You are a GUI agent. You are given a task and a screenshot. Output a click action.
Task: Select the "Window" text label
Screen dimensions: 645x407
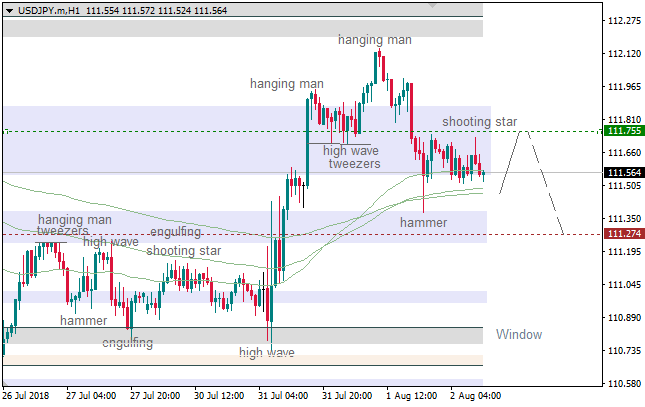[x=519, y=334]
